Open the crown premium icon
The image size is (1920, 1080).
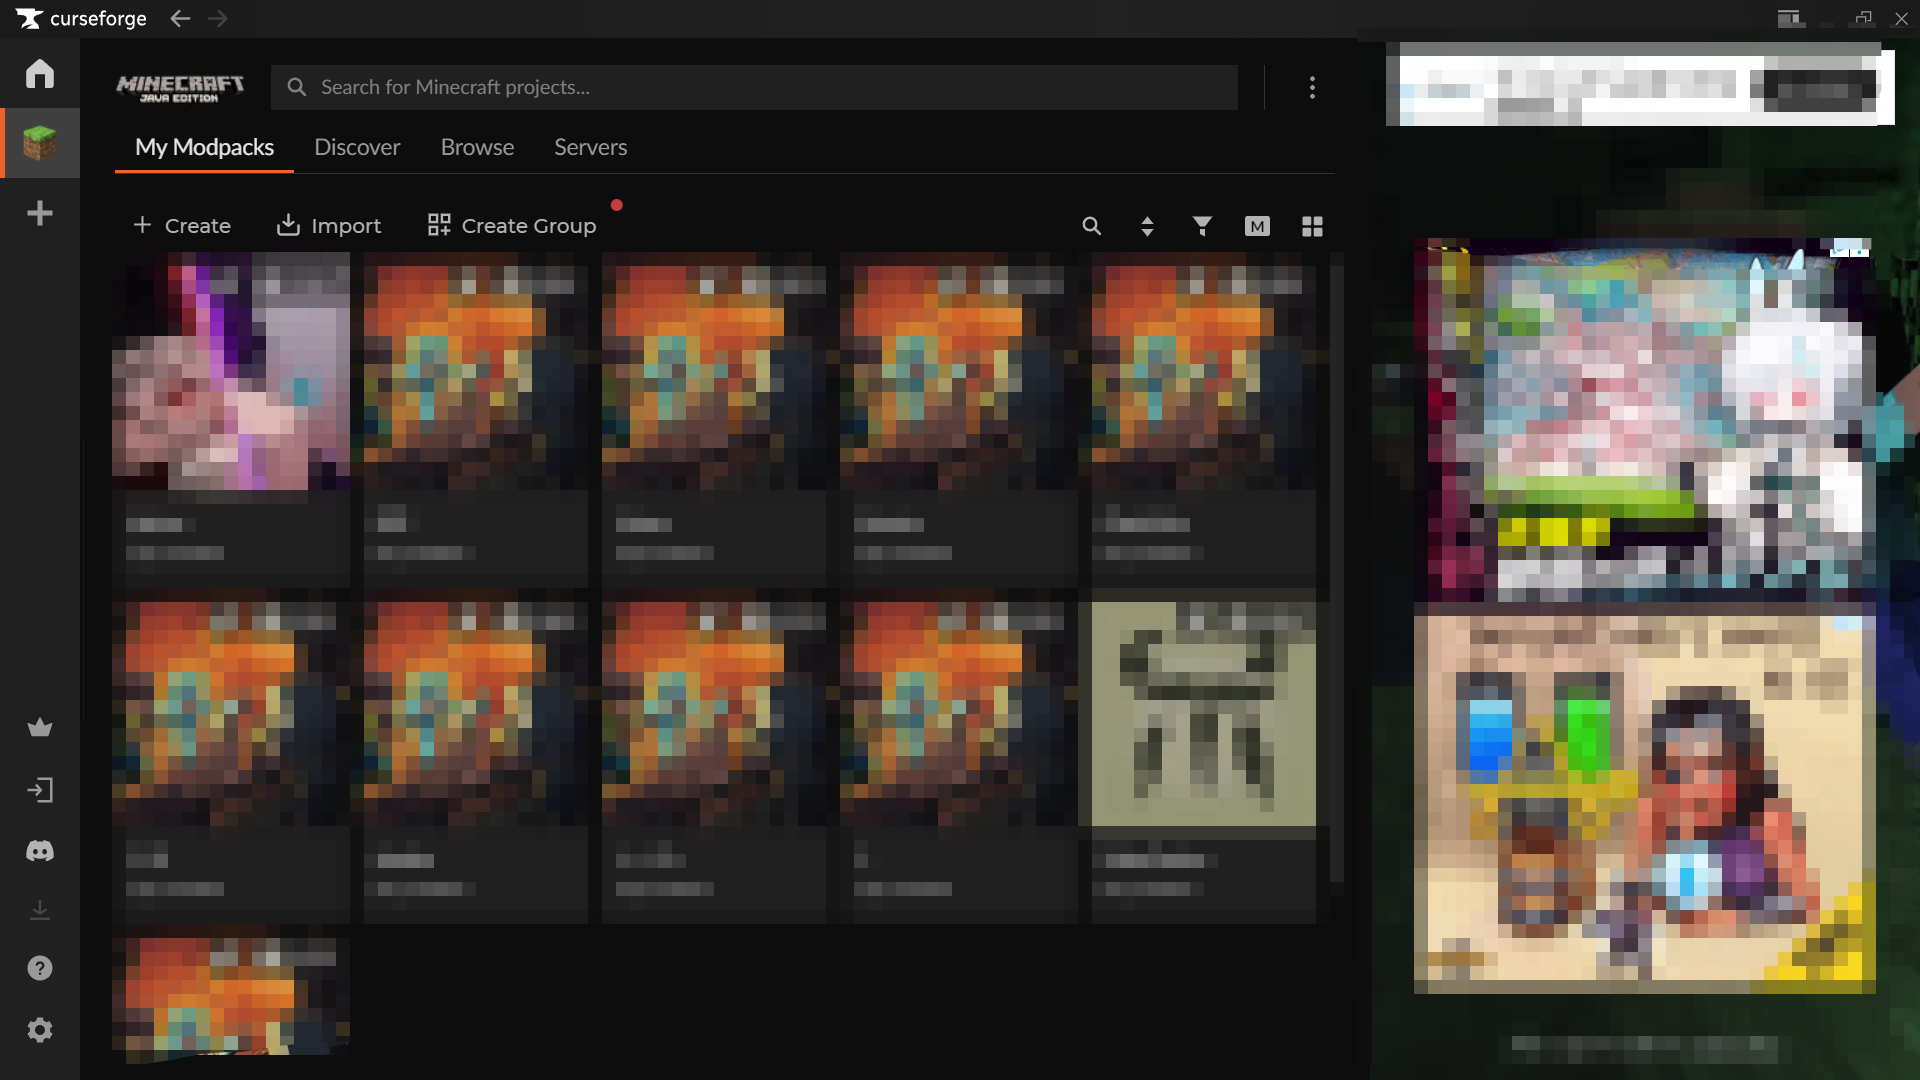click(x=40, y=728)
